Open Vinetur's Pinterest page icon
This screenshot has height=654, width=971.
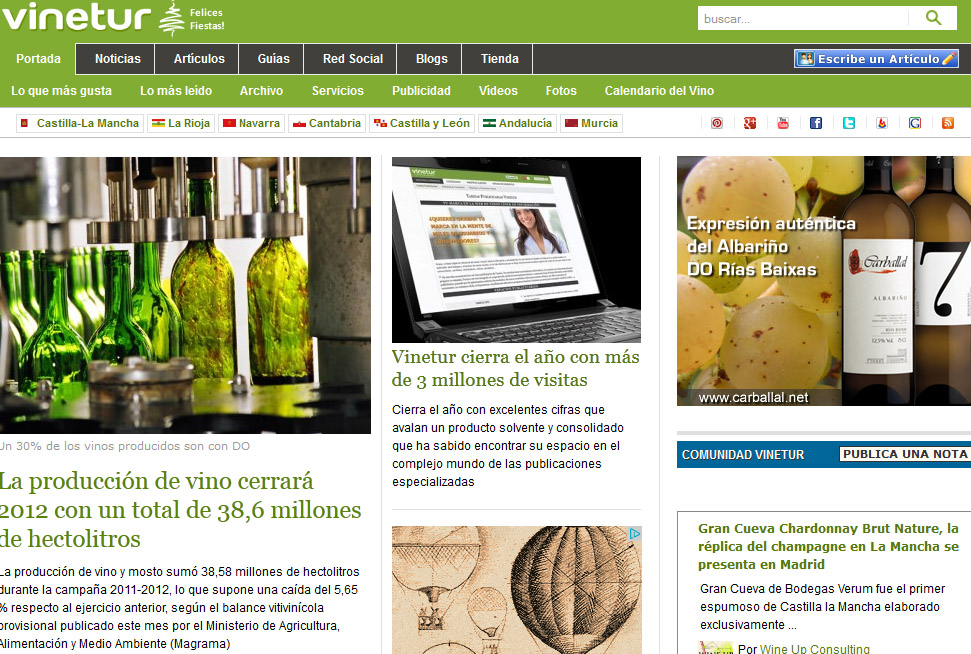[x=716, y=123]
